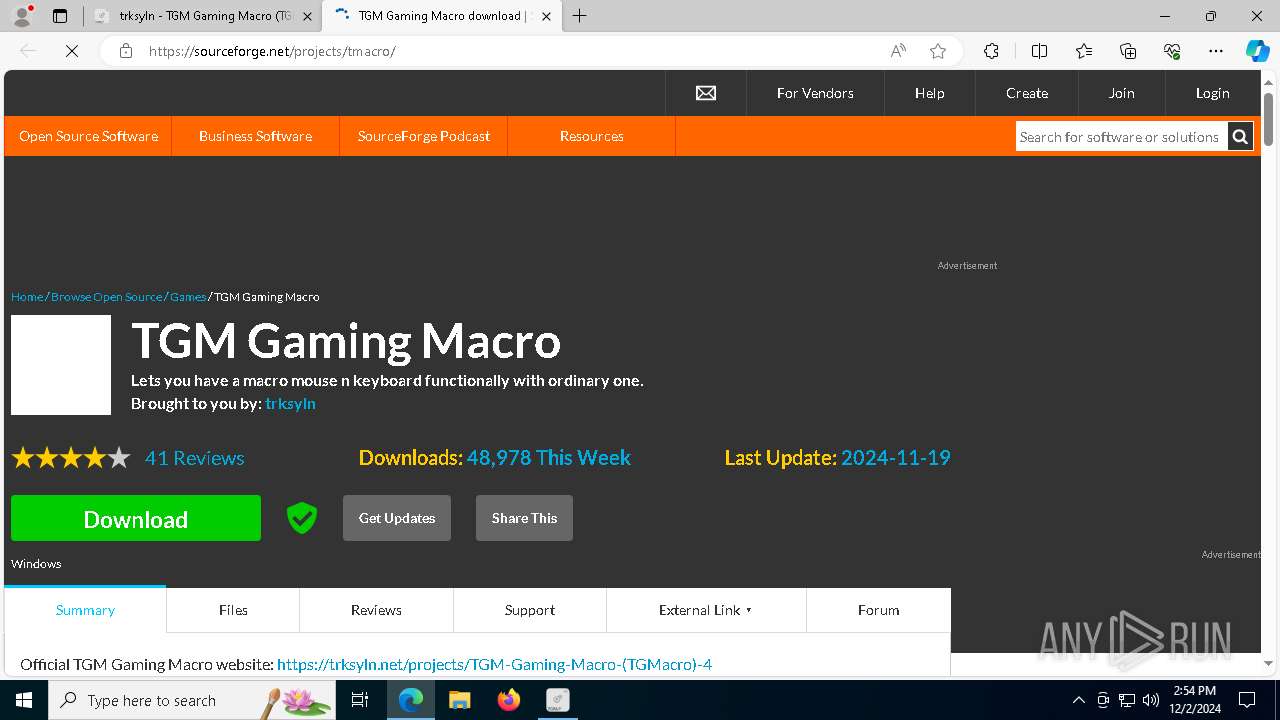This screenshot has height=720, width=1280.
Task: Click the green shield security badge
Action: (301, 518)
